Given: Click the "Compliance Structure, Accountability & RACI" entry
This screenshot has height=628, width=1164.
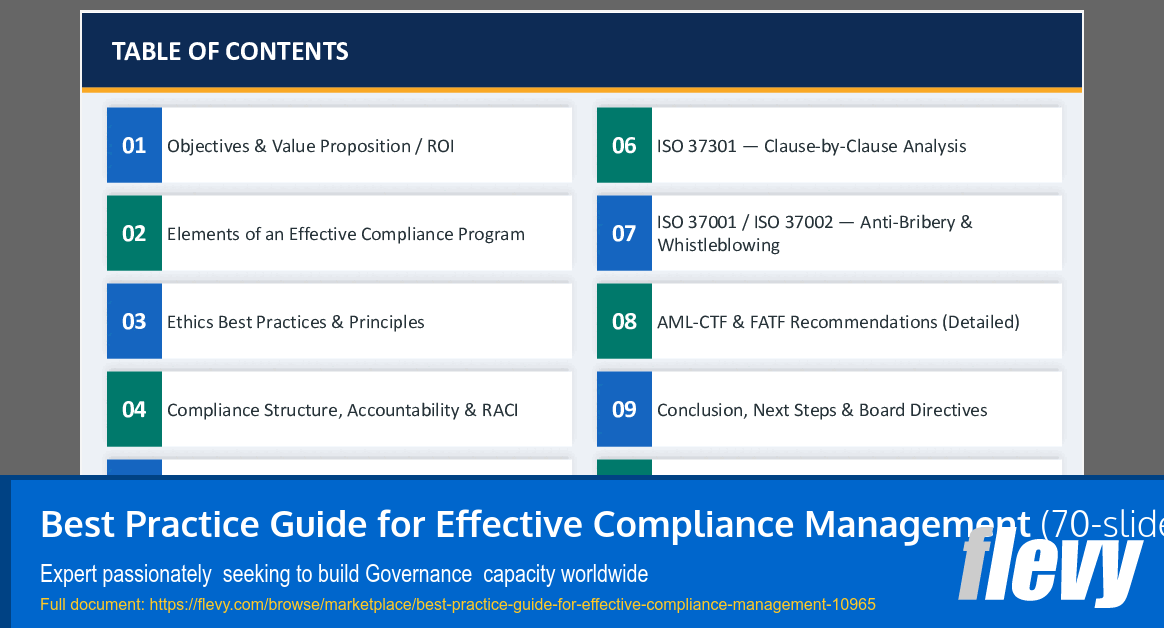Looking at the screenshot, I should tap(343, 409).
